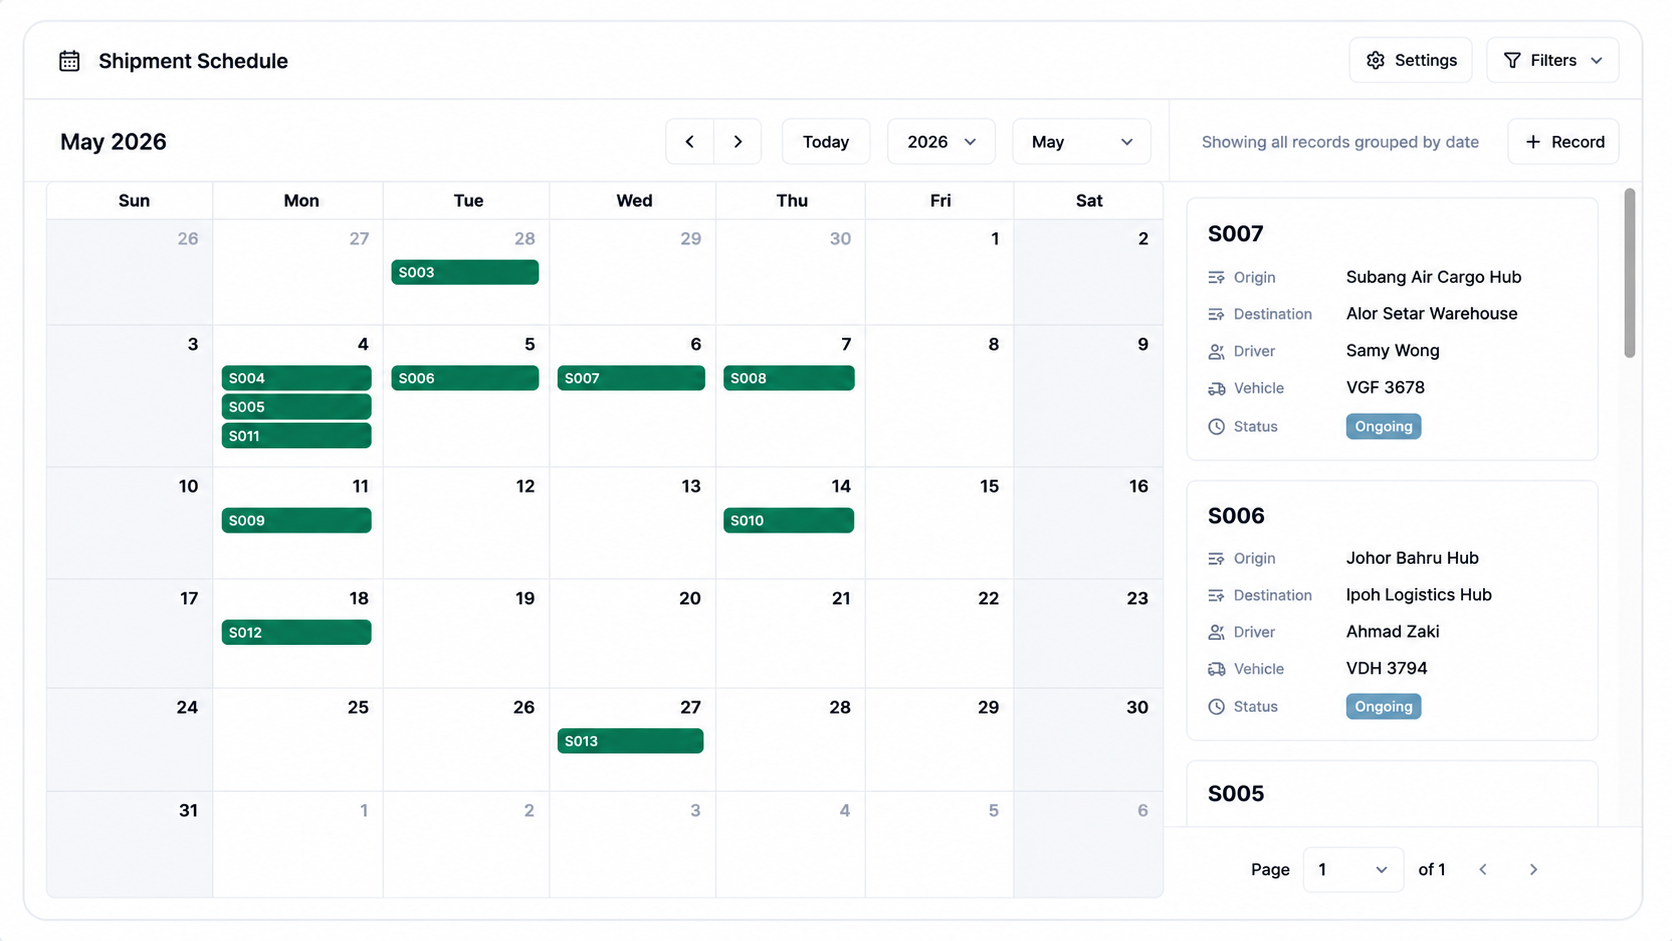Click the Ongoing status badge in S007
The image size is (1672, 941).
tap(1383, 426)
